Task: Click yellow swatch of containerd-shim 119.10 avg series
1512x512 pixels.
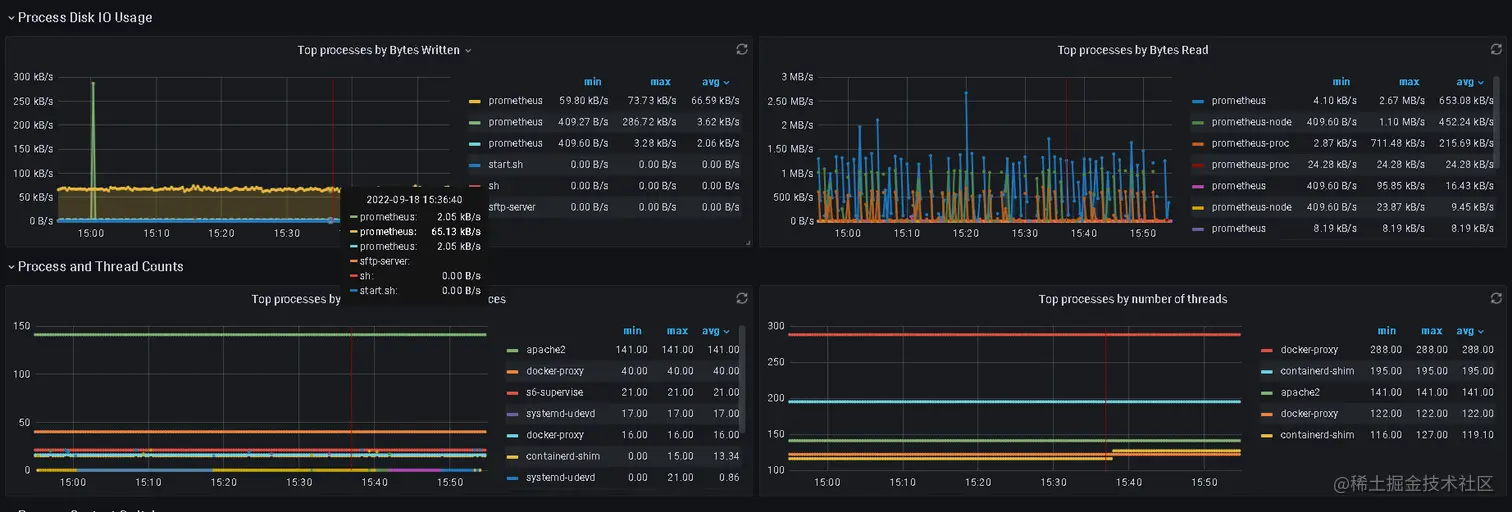Action: point(1267,435)
